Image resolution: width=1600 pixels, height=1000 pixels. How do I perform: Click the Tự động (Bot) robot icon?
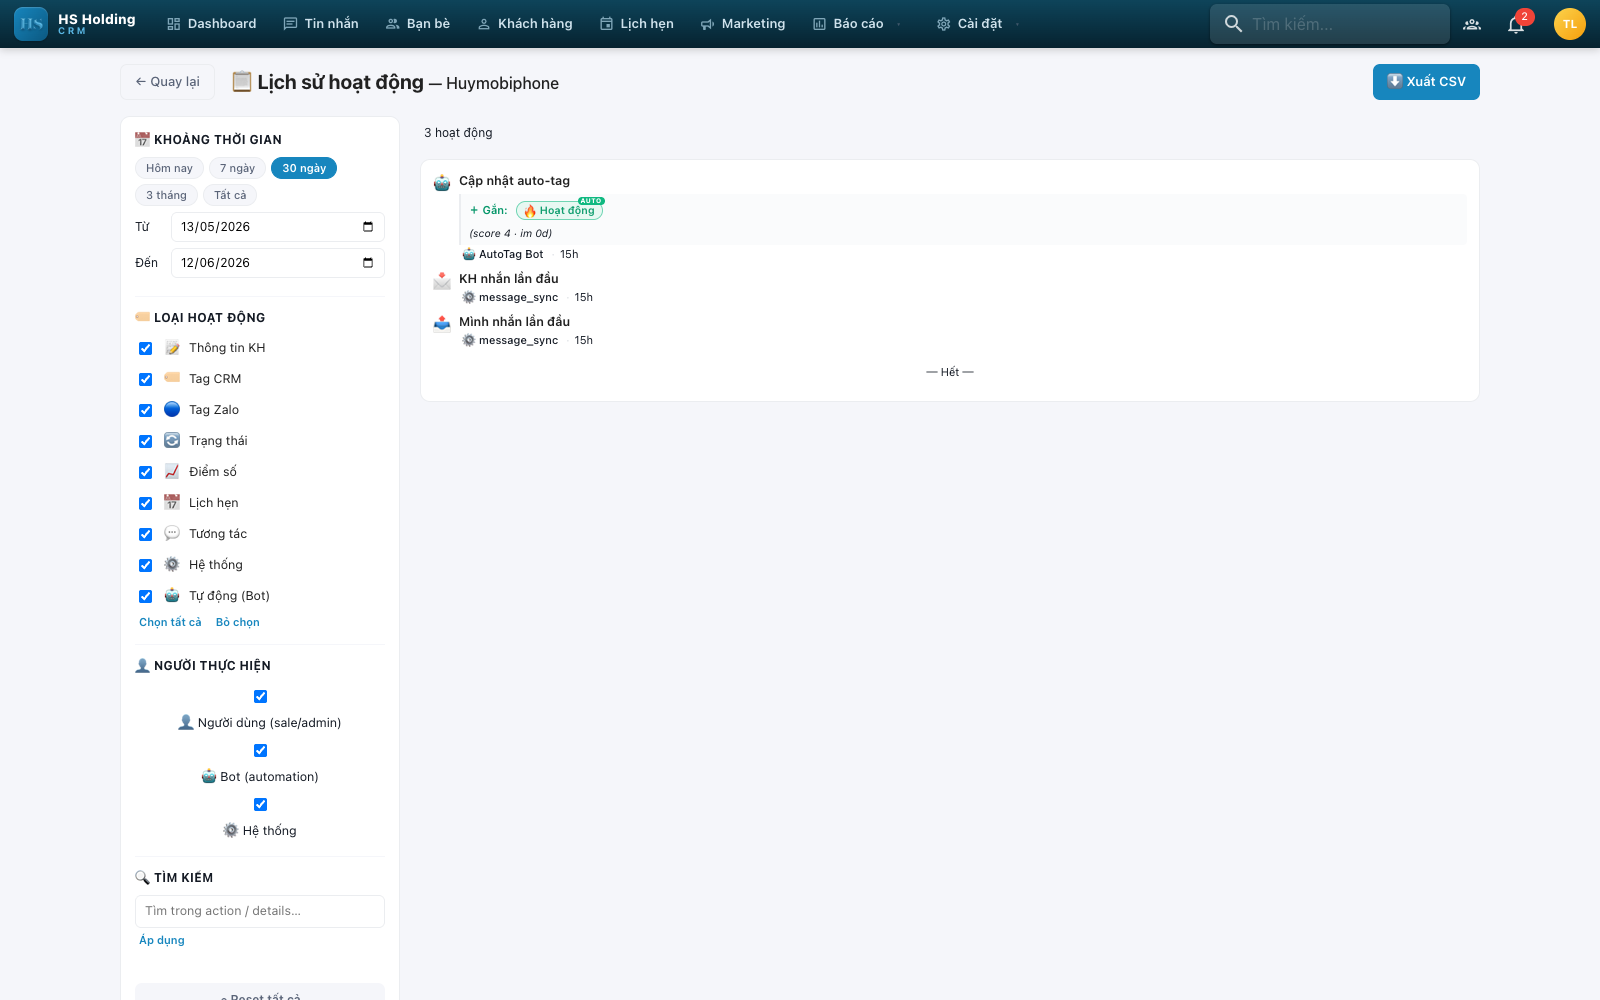click(x=172, y=595)
